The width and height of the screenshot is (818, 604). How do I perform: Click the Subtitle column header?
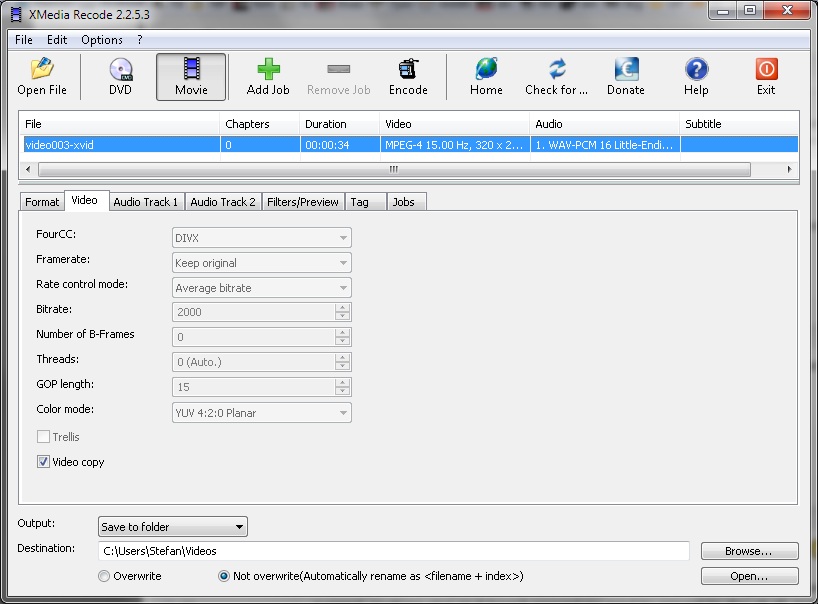[739, 124]
